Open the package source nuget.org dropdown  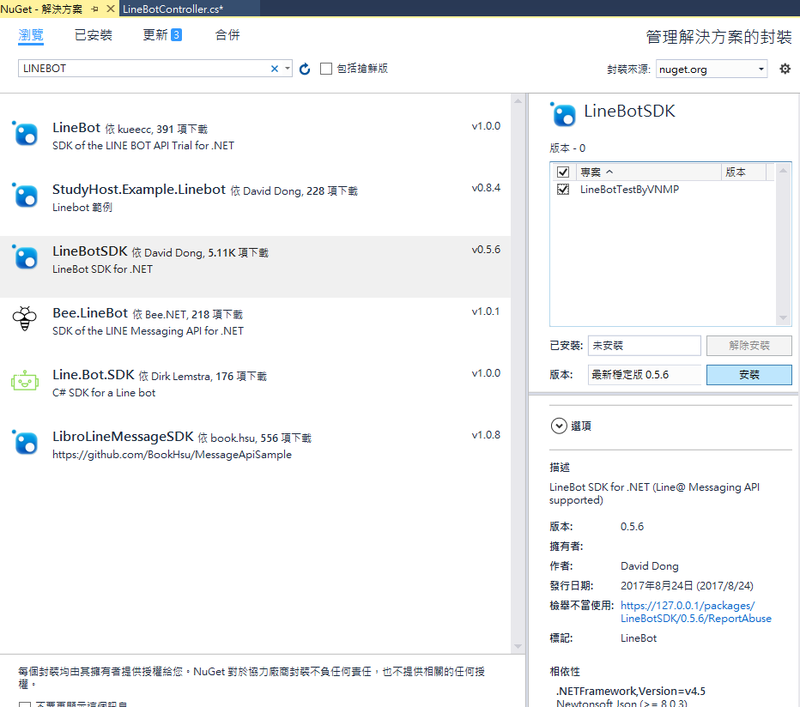[x=711, y=69]
